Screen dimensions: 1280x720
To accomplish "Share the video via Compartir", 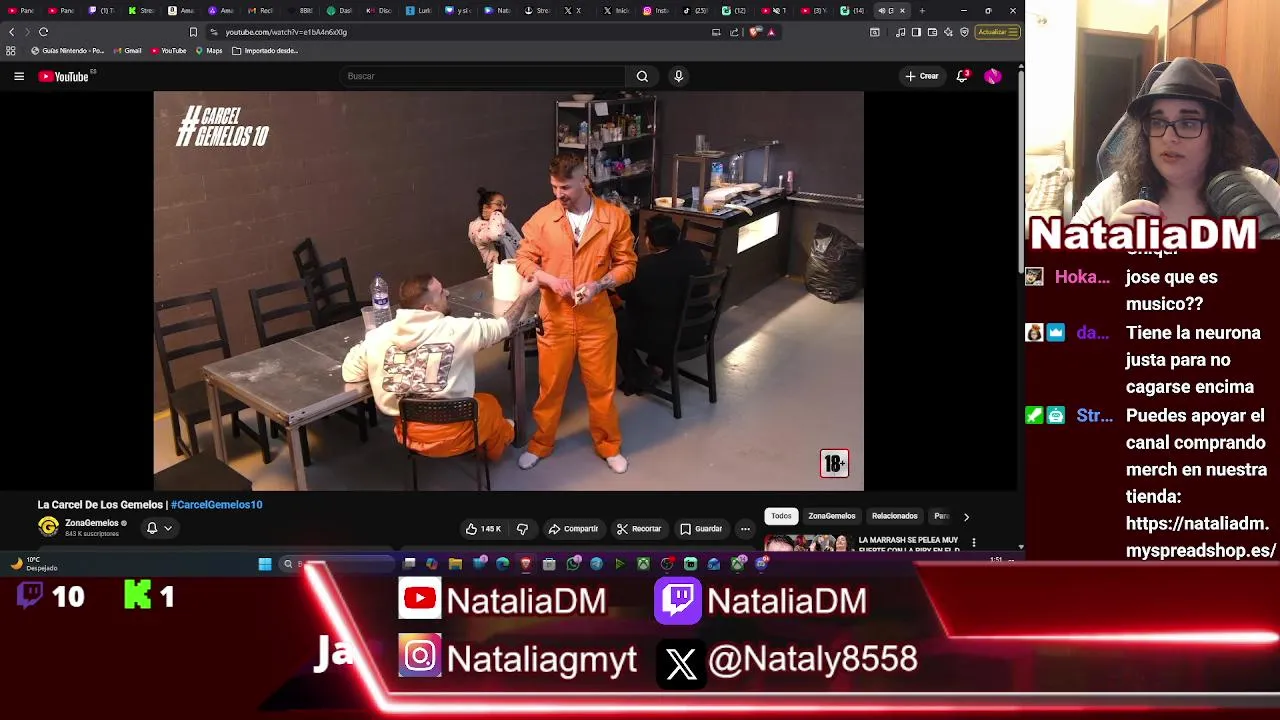I will [573, 529].
